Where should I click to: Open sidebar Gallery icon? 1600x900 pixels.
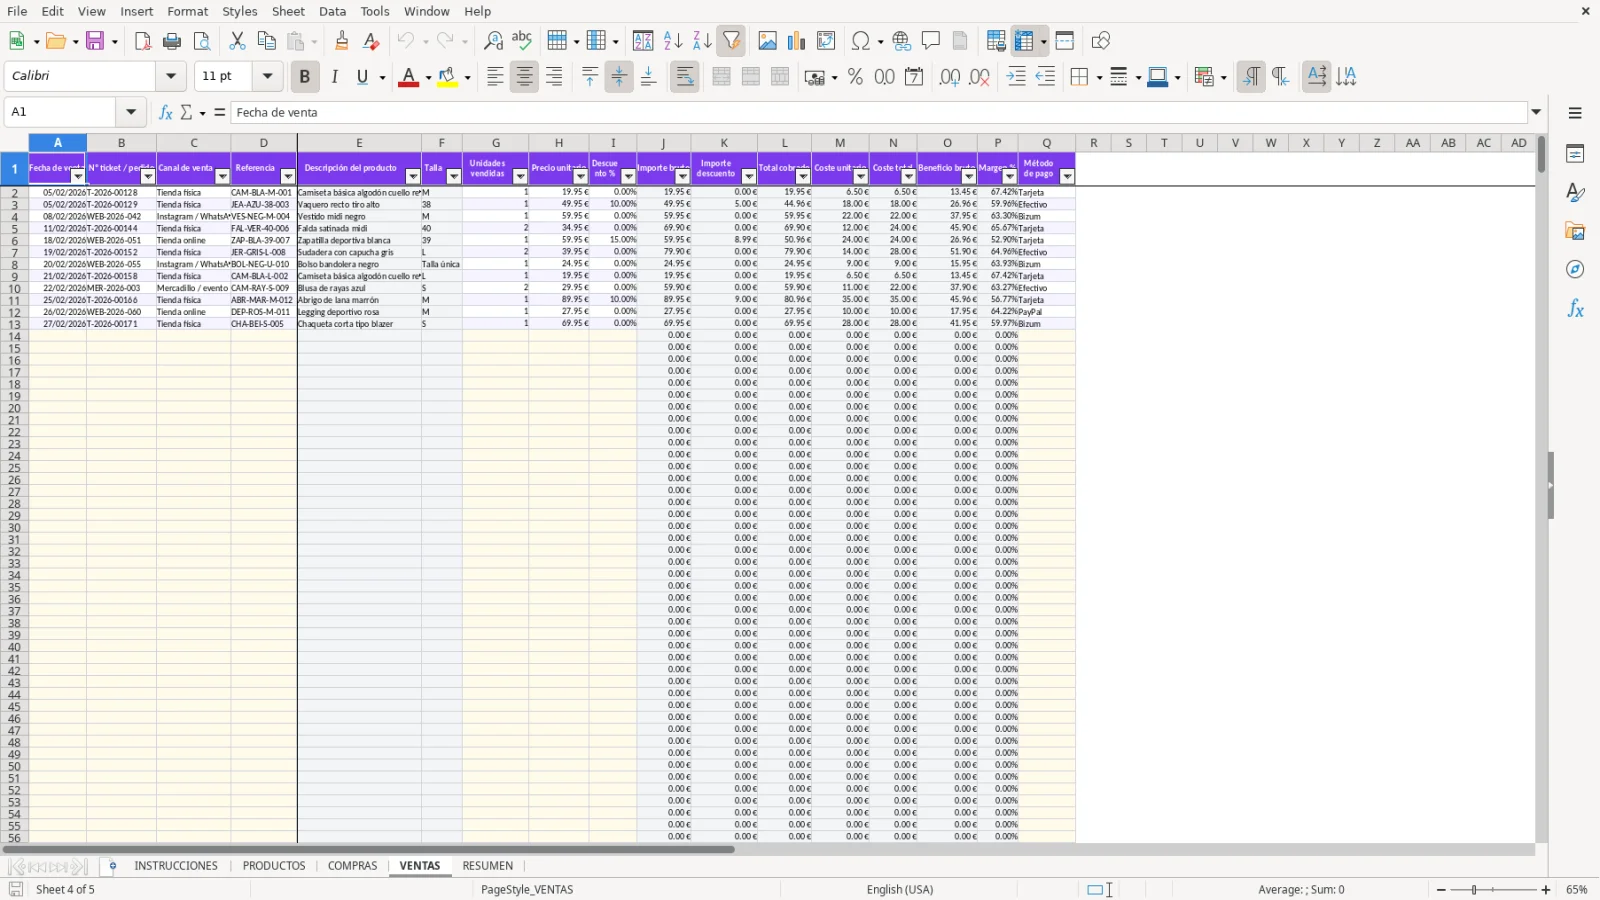(x=1575, y=231)
